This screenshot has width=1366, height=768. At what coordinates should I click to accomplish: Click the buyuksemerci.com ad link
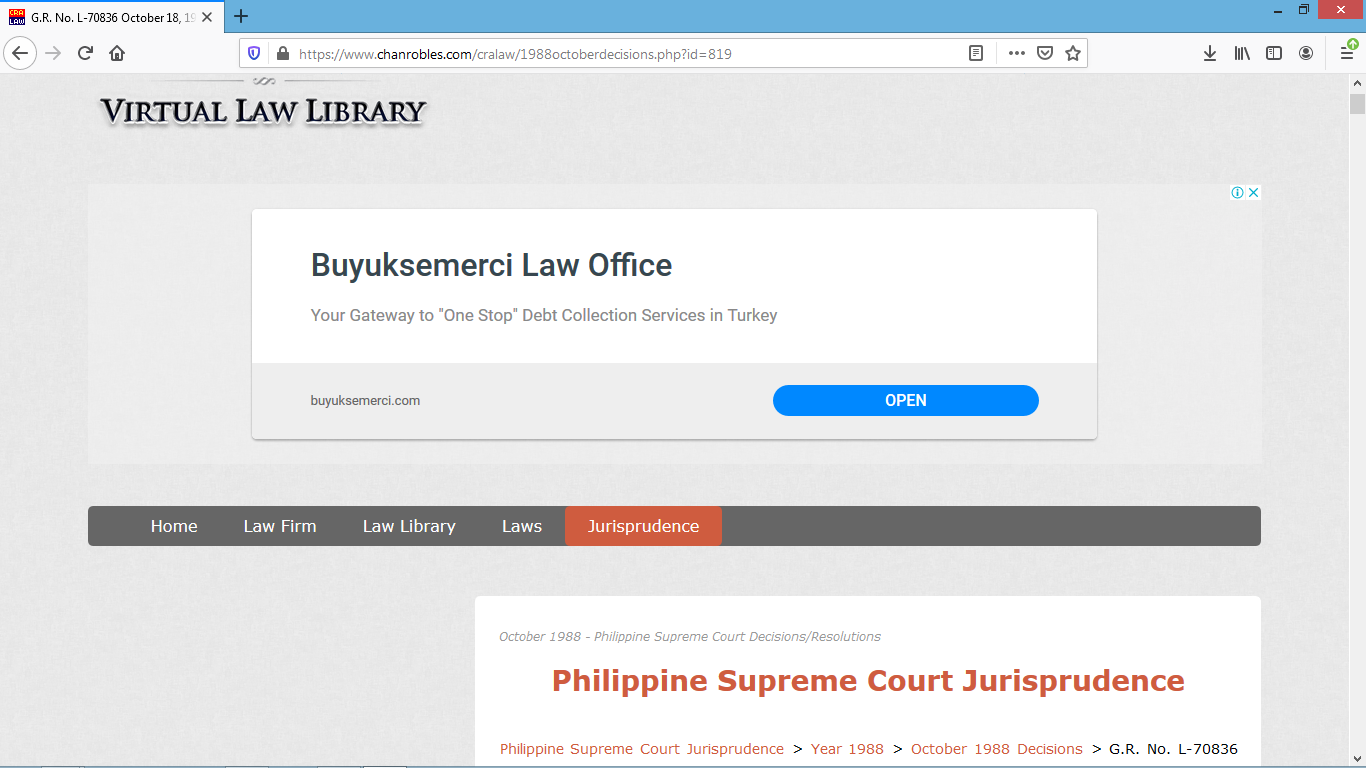365,401
